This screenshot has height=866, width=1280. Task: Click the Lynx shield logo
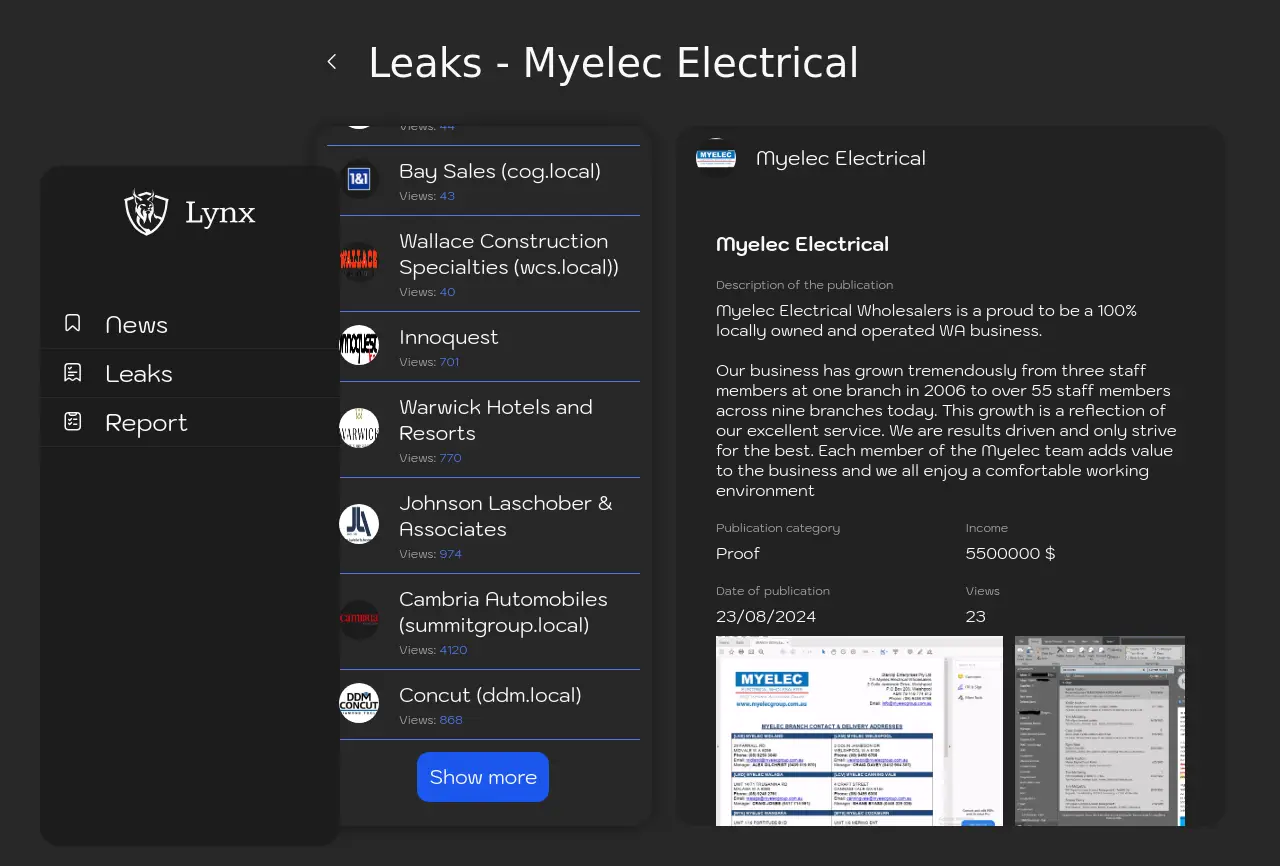pos(146,213)
